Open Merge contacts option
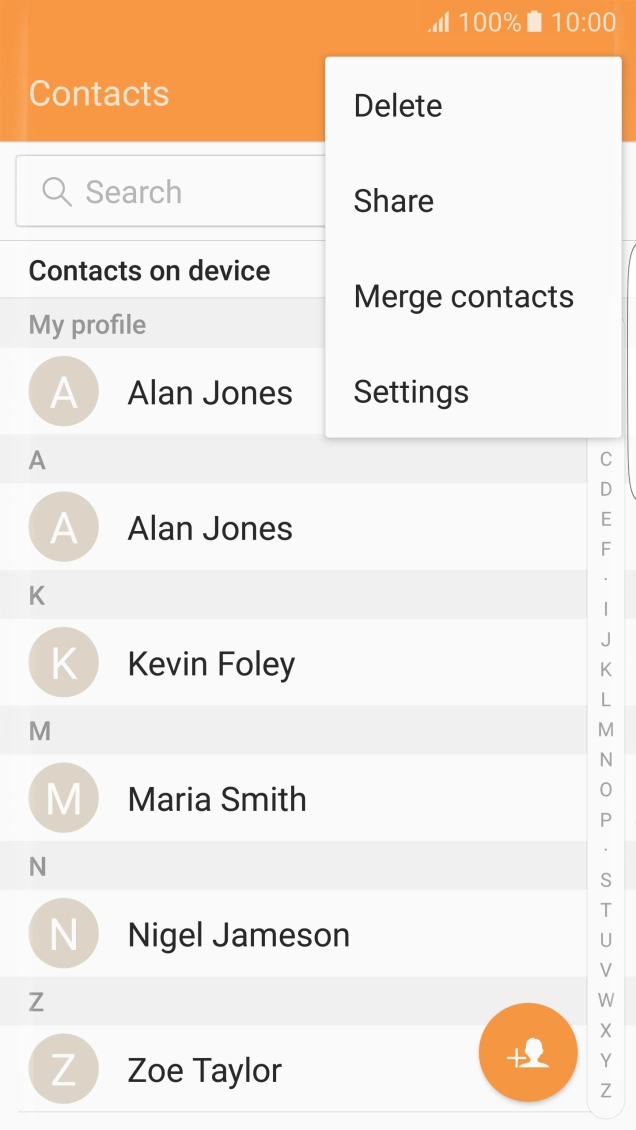Image resolution: width=636 pixels, height=1130 pixels. 463,296
